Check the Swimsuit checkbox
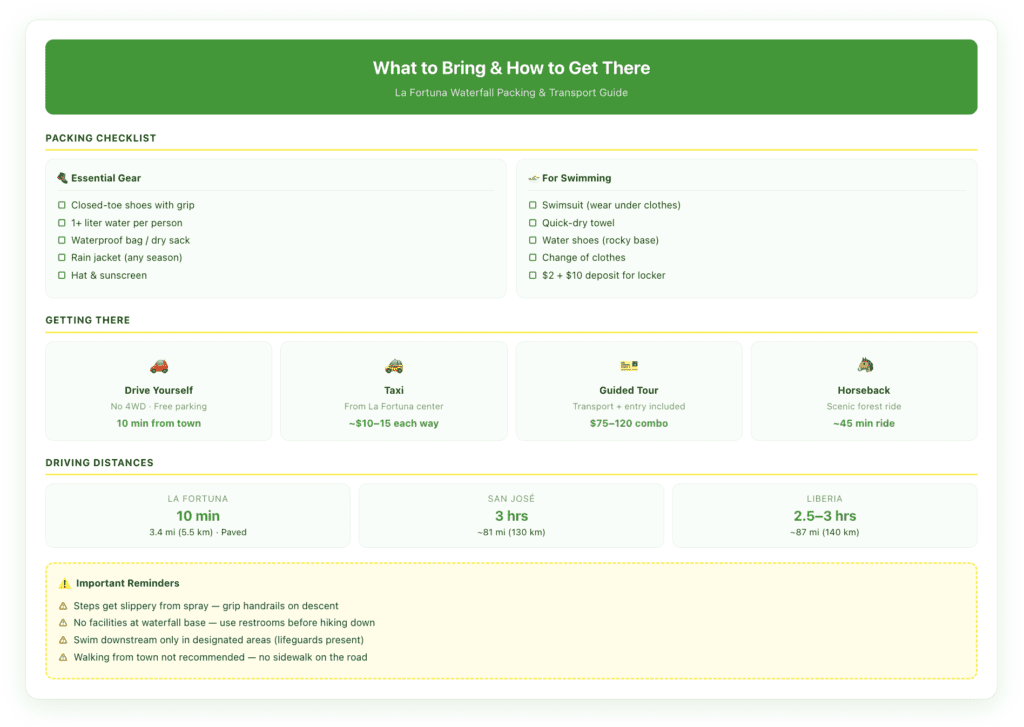The image size is (1024, 727). coord(531,205)
